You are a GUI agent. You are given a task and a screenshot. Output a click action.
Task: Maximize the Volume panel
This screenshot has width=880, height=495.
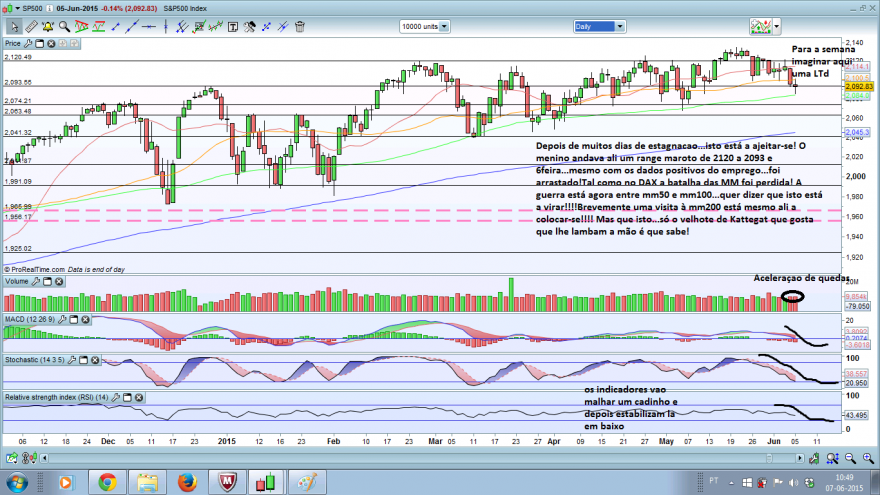pyautogui.click(x=48, y=281)
